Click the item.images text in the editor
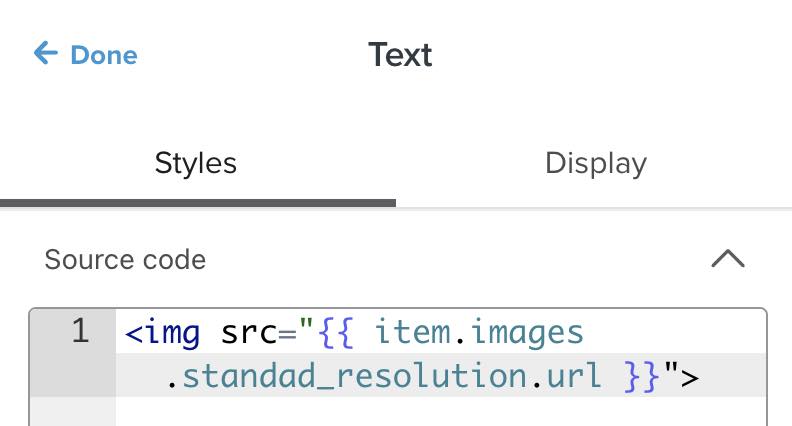Image resolution: width=792 pixels, height=426 pixels. 477,332
